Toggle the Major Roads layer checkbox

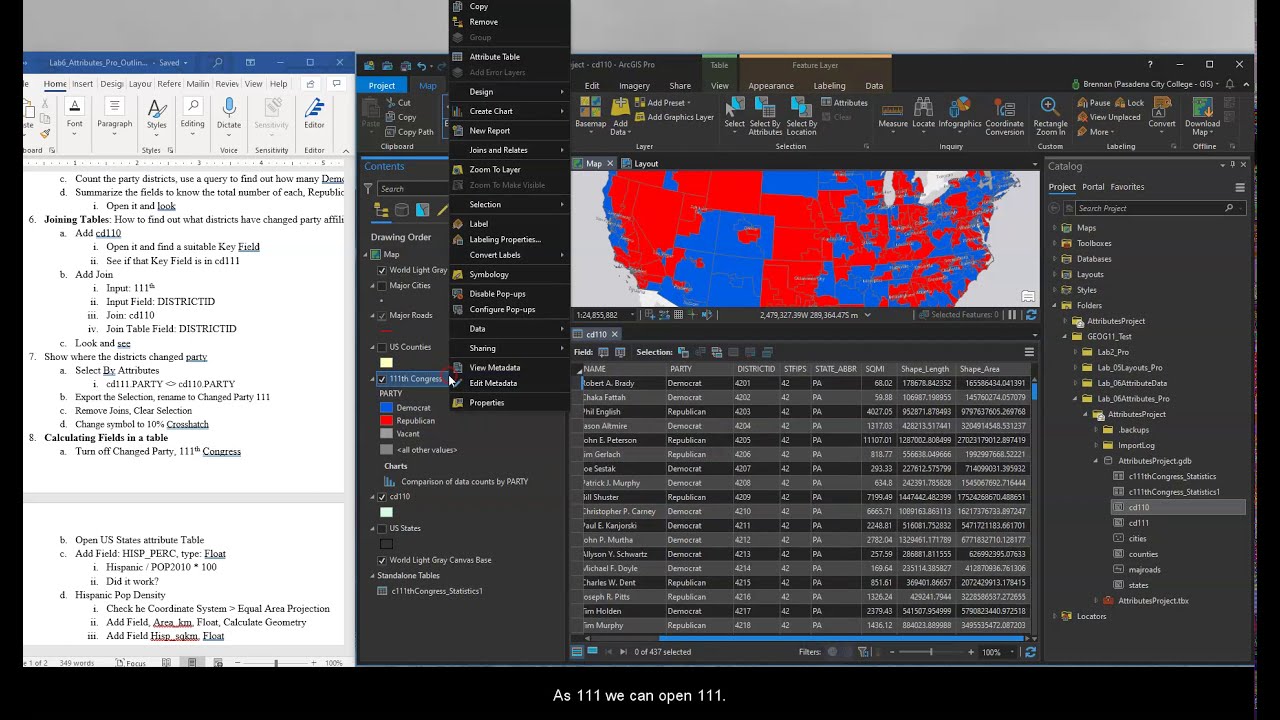point(381,316)
